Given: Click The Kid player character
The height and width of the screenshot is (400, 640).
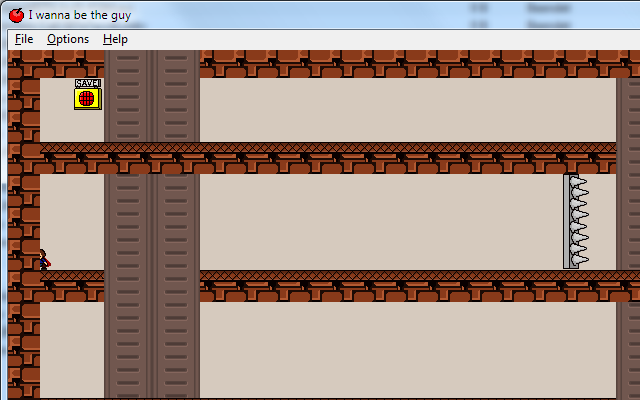Looking at the screenshot, I should click(44, 260).
